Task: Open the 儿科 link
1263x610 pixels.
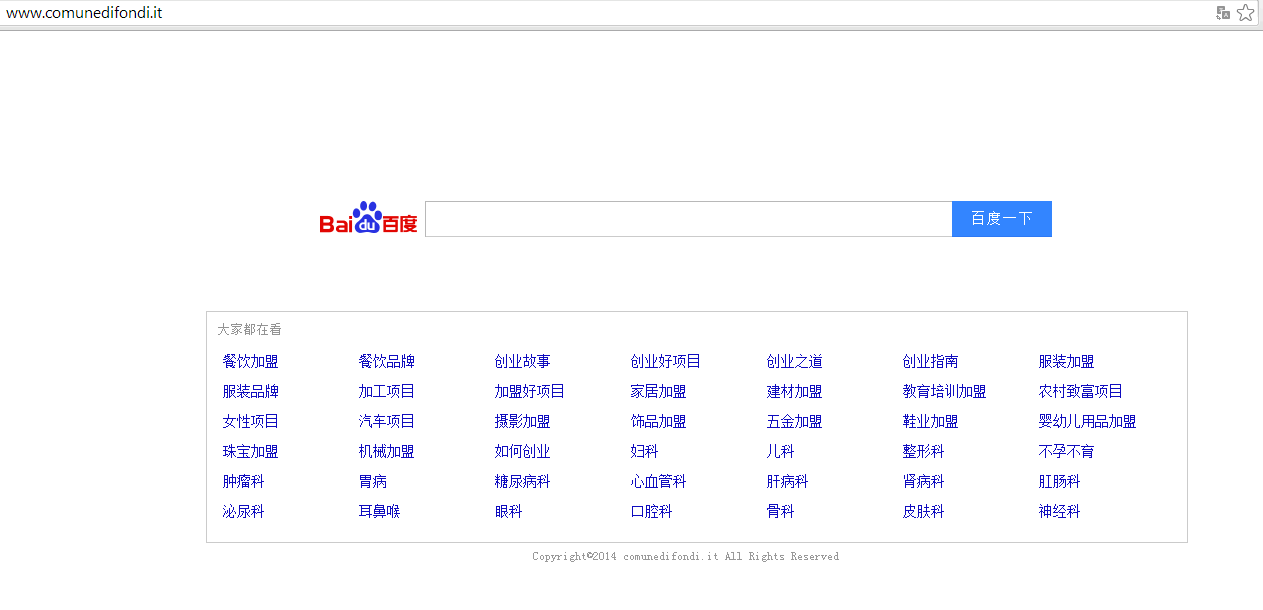Action: [x=781, y=452]
